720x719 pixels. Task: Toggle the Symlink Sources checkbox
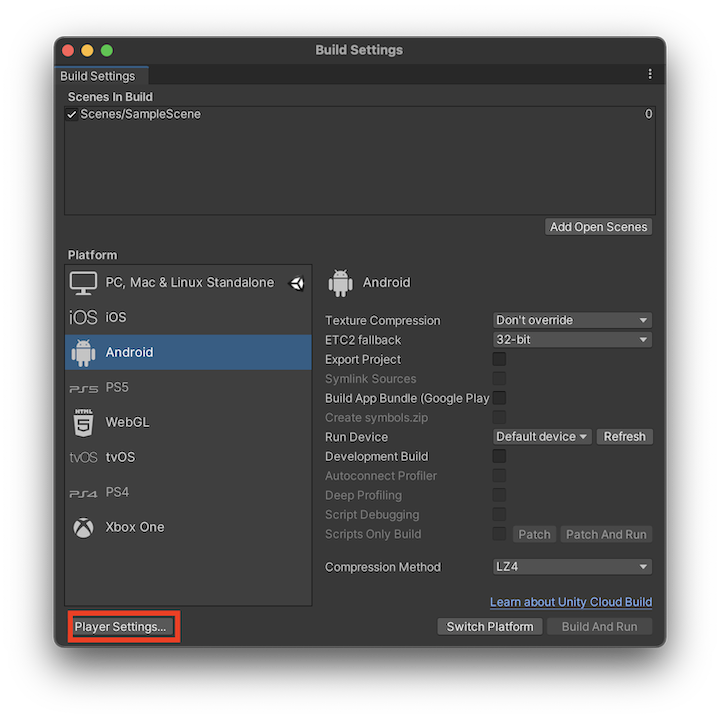click(x=499, y=378)
